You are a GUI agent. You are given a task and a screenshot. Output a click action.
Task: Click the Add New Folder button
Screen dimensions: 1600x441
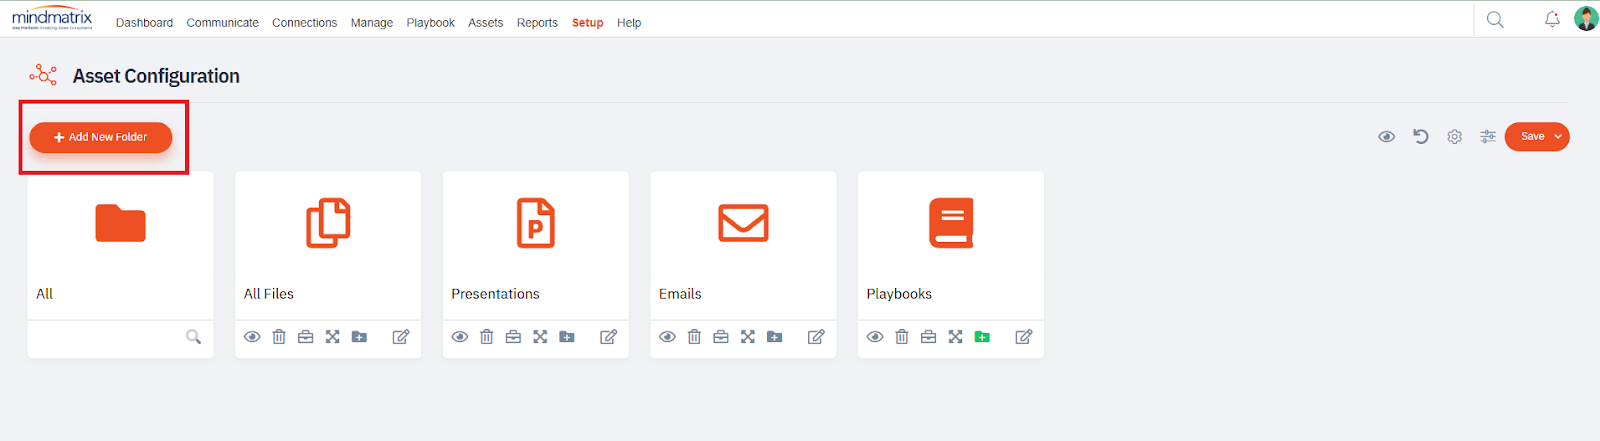(x=101, y=137)
